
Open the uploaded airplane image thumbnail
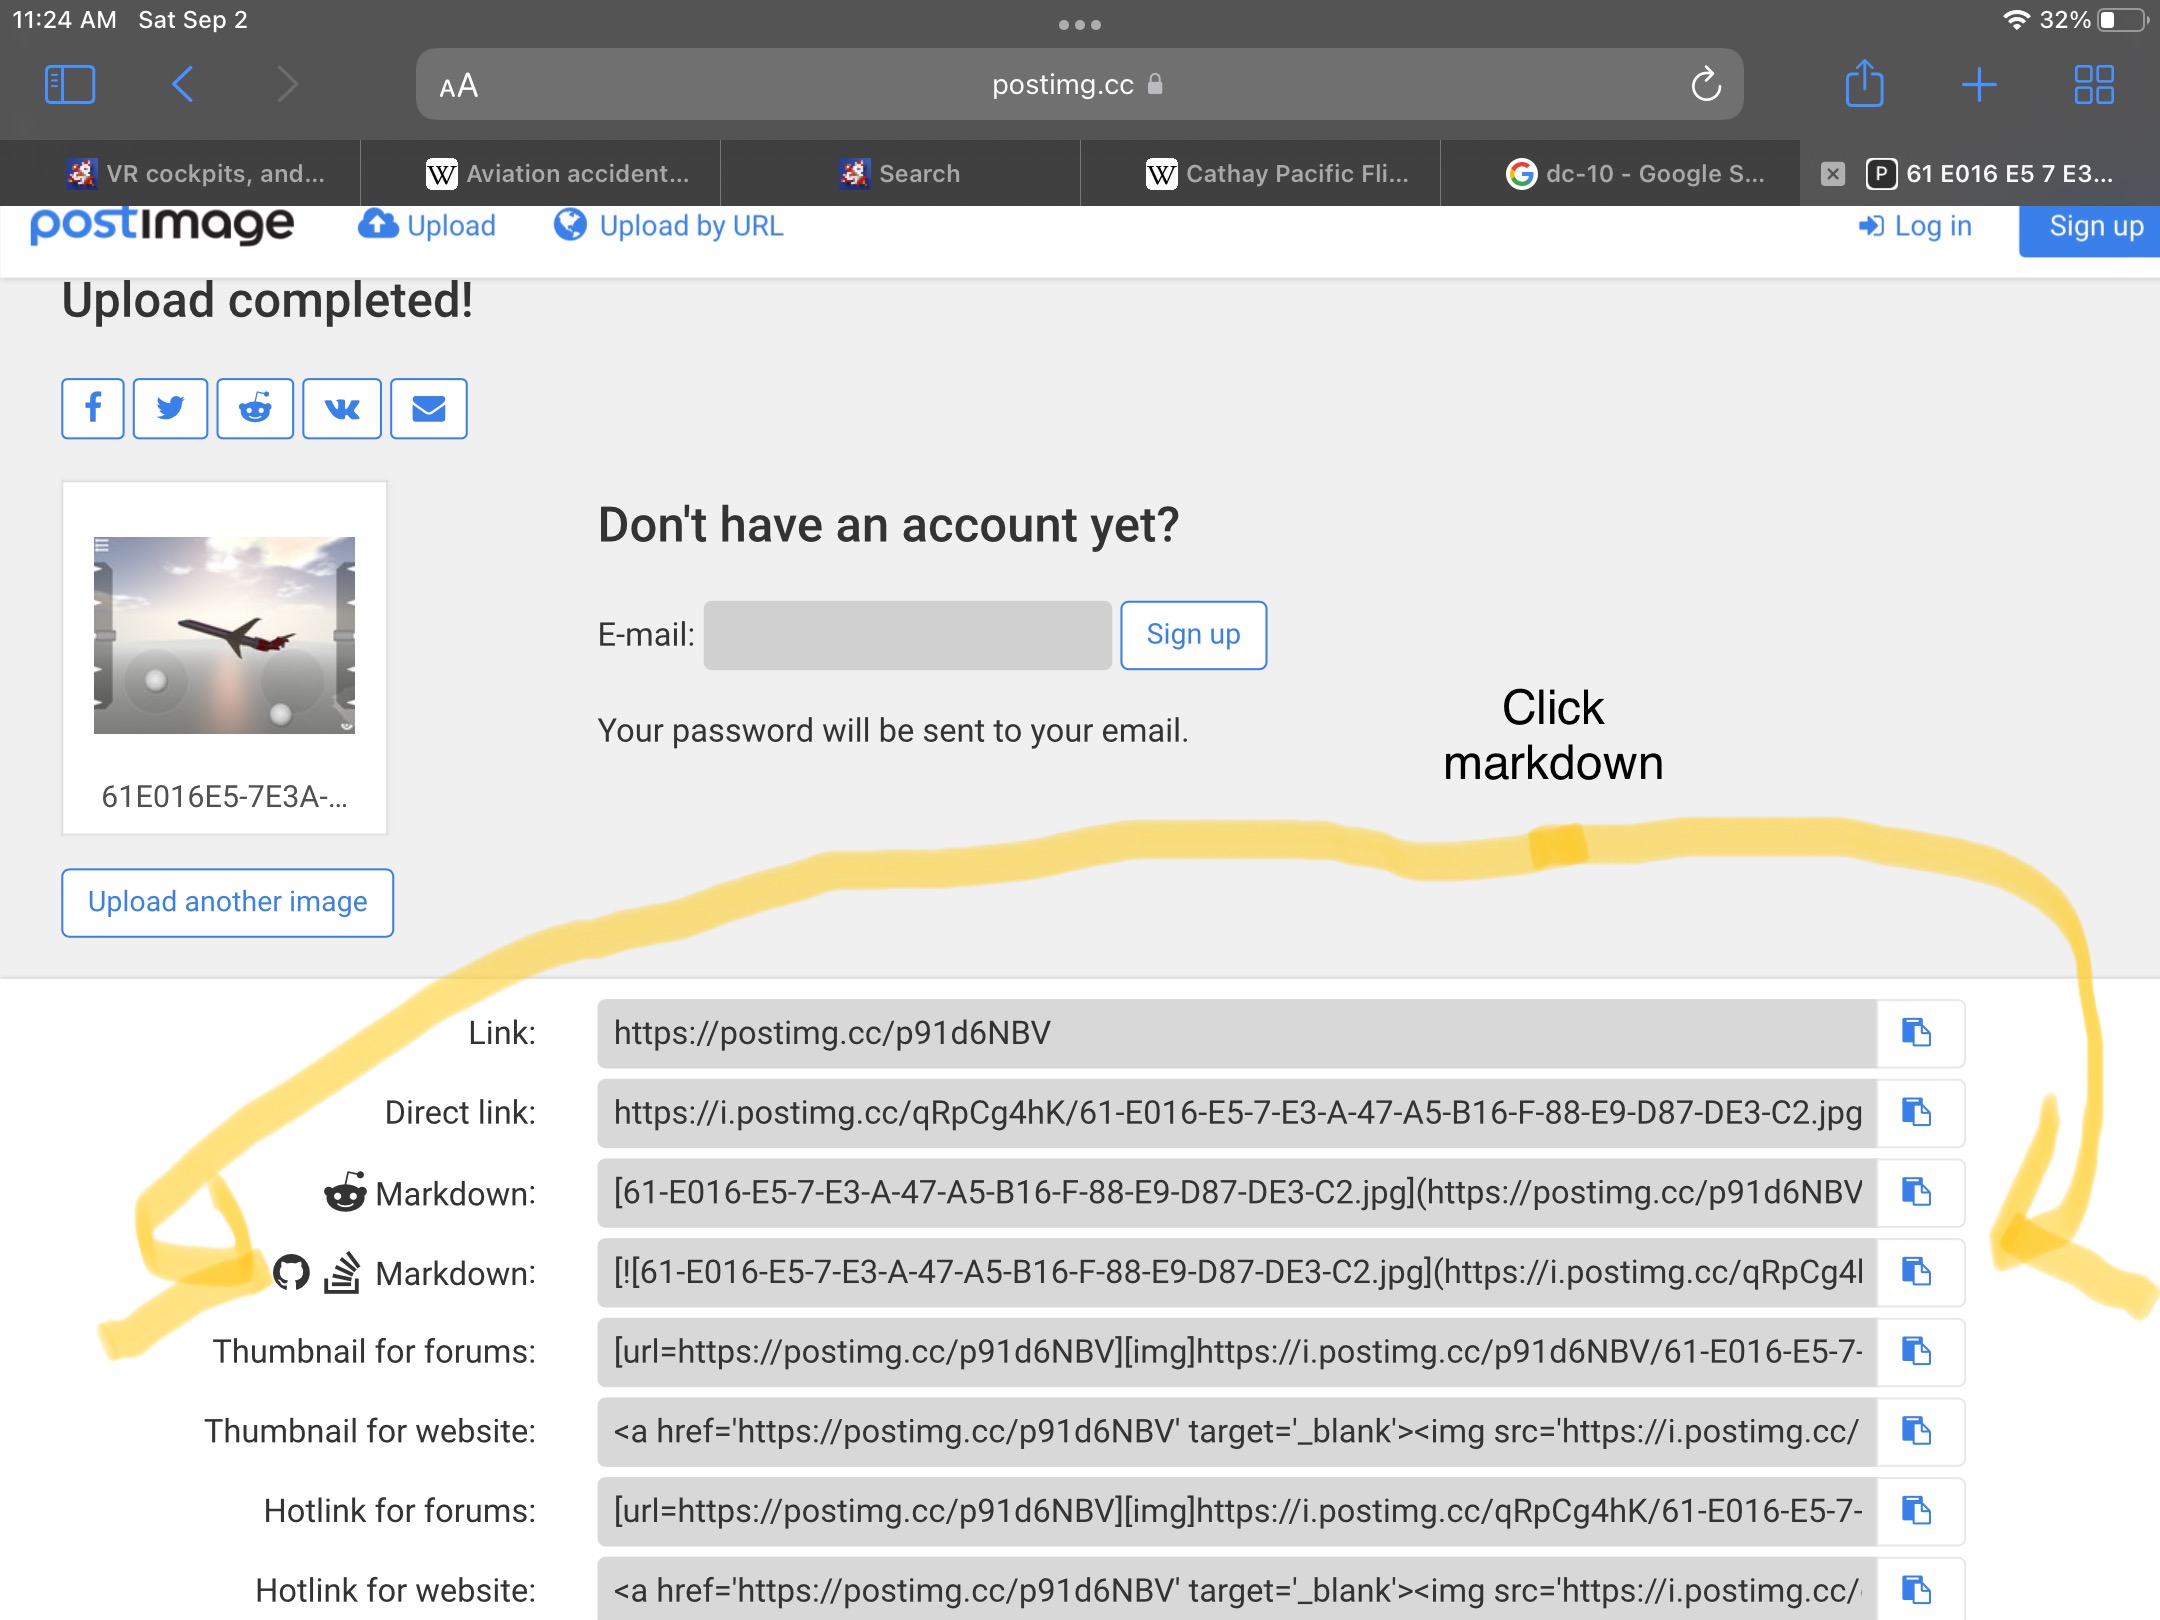[224, 635]
